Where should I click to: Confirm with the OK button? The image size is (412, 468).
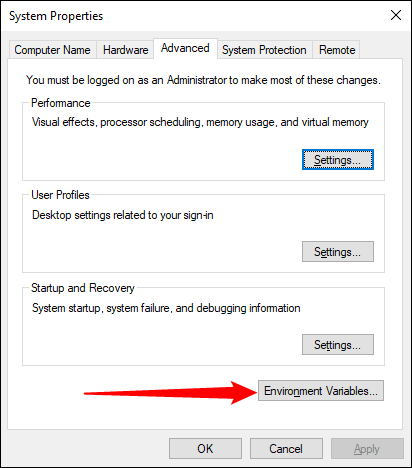coord(205,449)
